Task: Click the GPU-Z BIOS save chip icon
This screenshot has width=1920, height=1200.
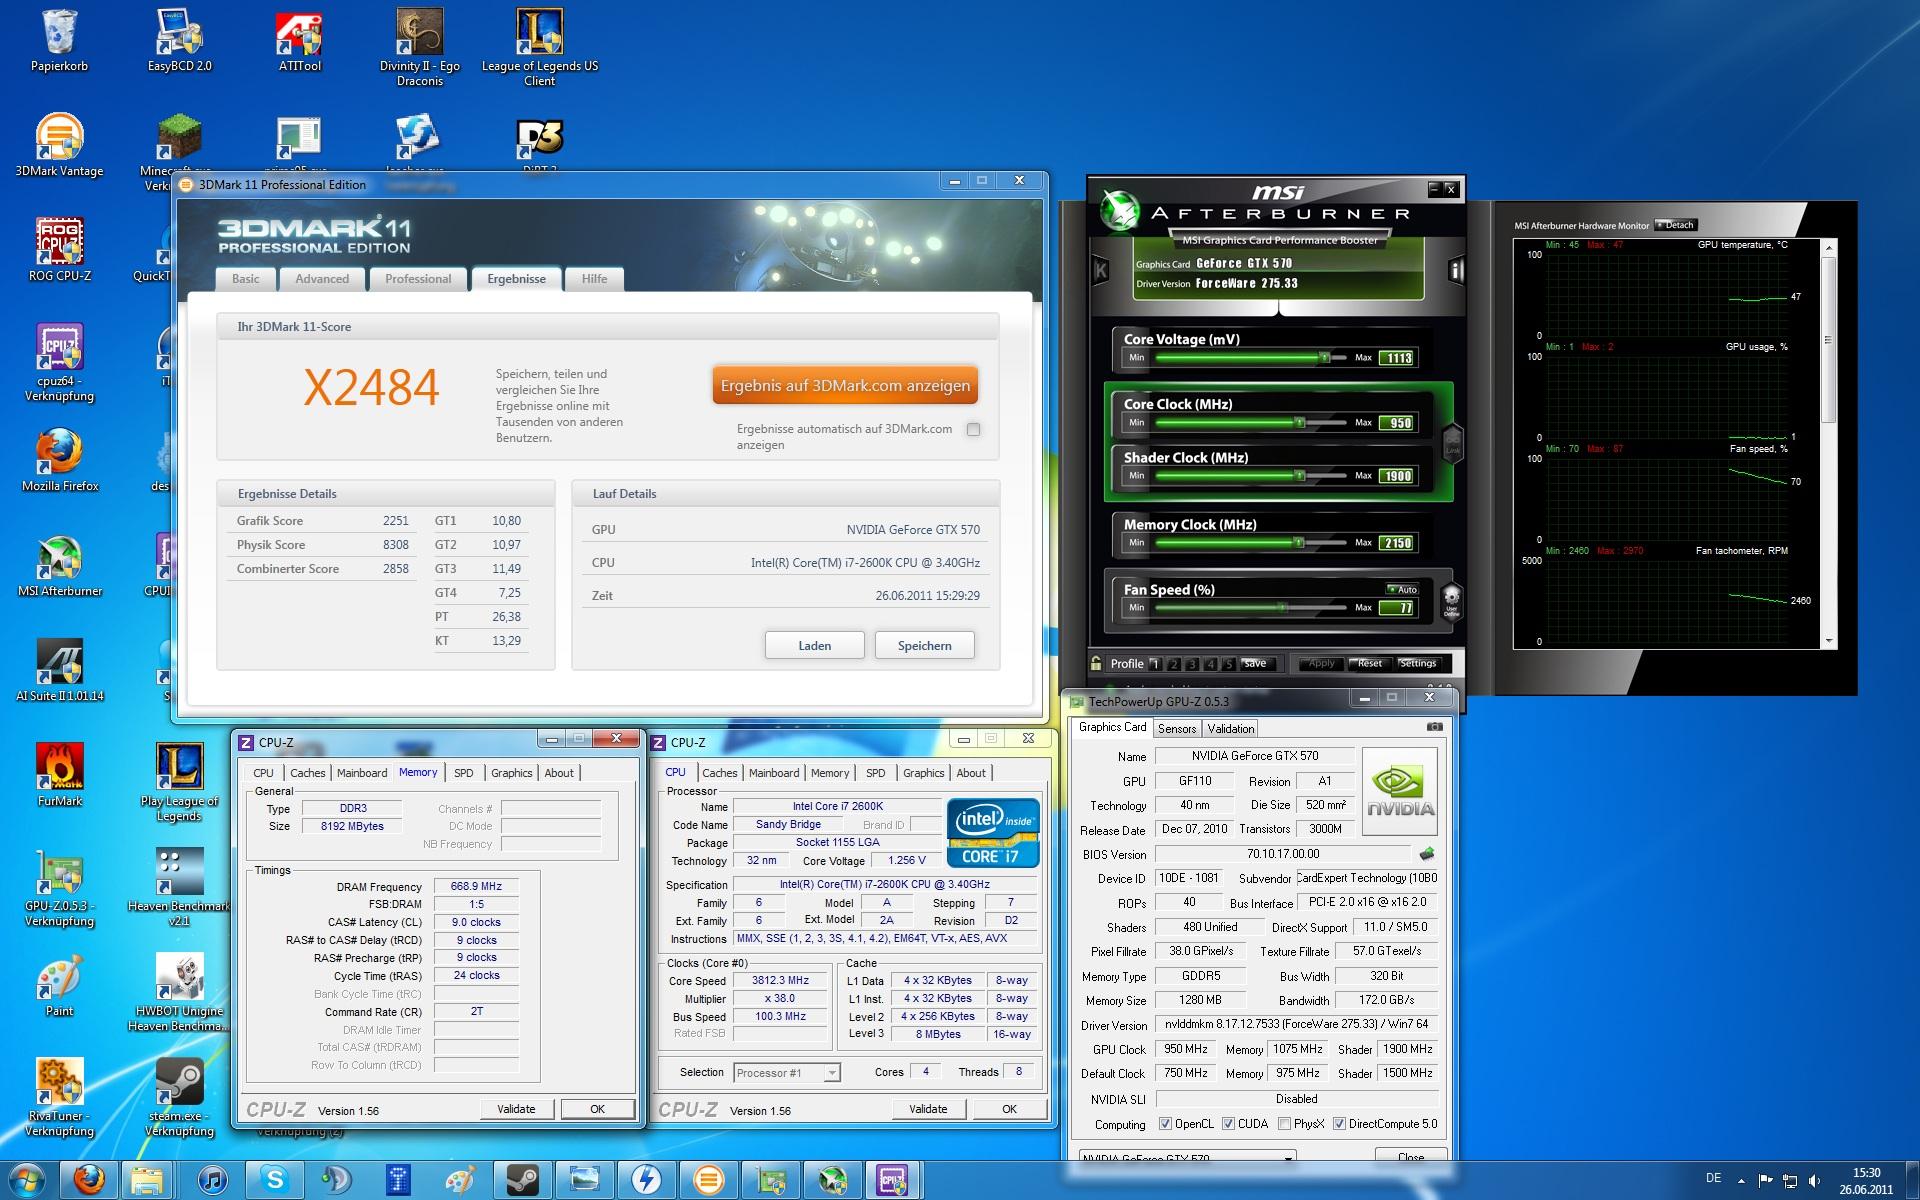Action: (1427, 854)
